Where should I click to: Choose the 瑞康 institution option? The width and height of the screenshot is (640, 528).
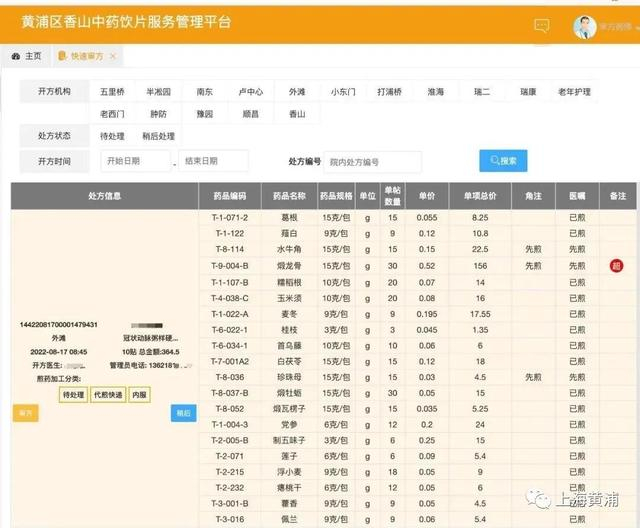pyautogui.click(x=528, y=92)
